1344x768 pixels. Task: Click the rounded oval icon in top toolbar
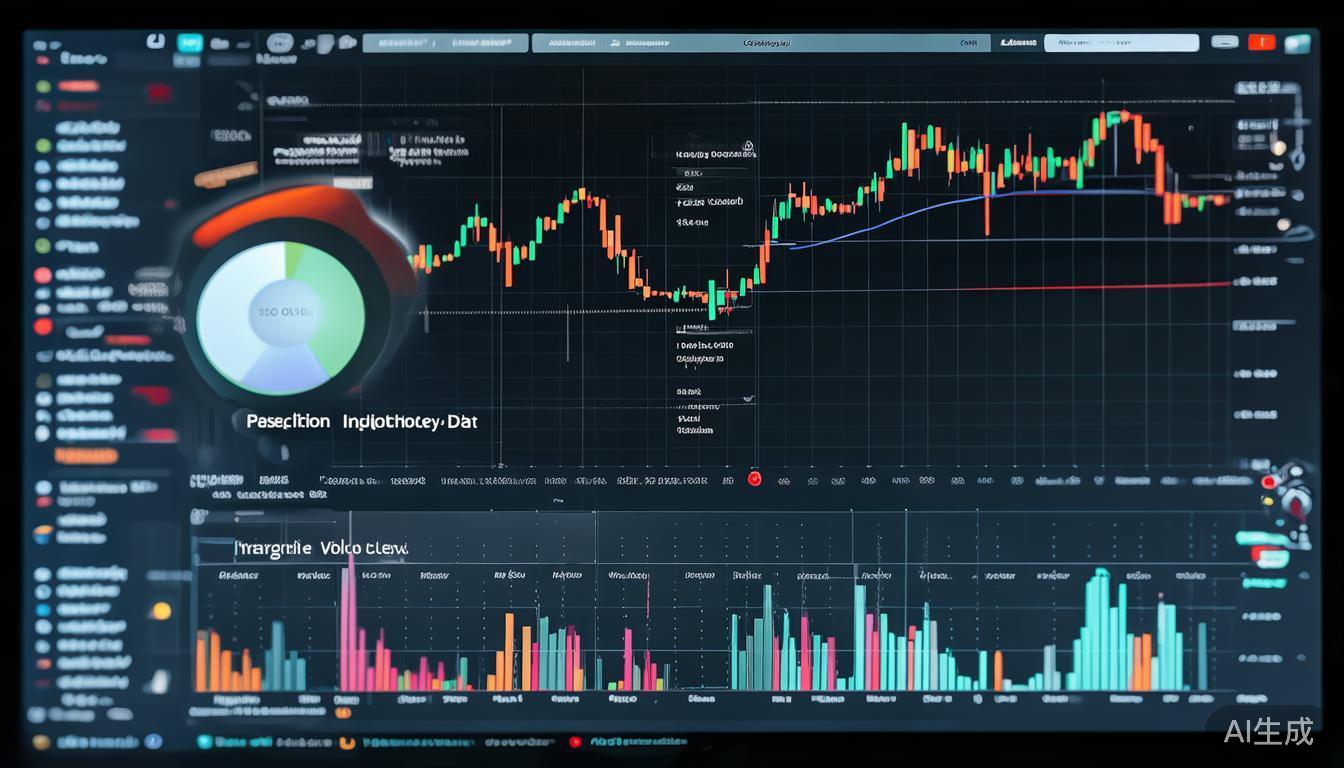(281, 43)
